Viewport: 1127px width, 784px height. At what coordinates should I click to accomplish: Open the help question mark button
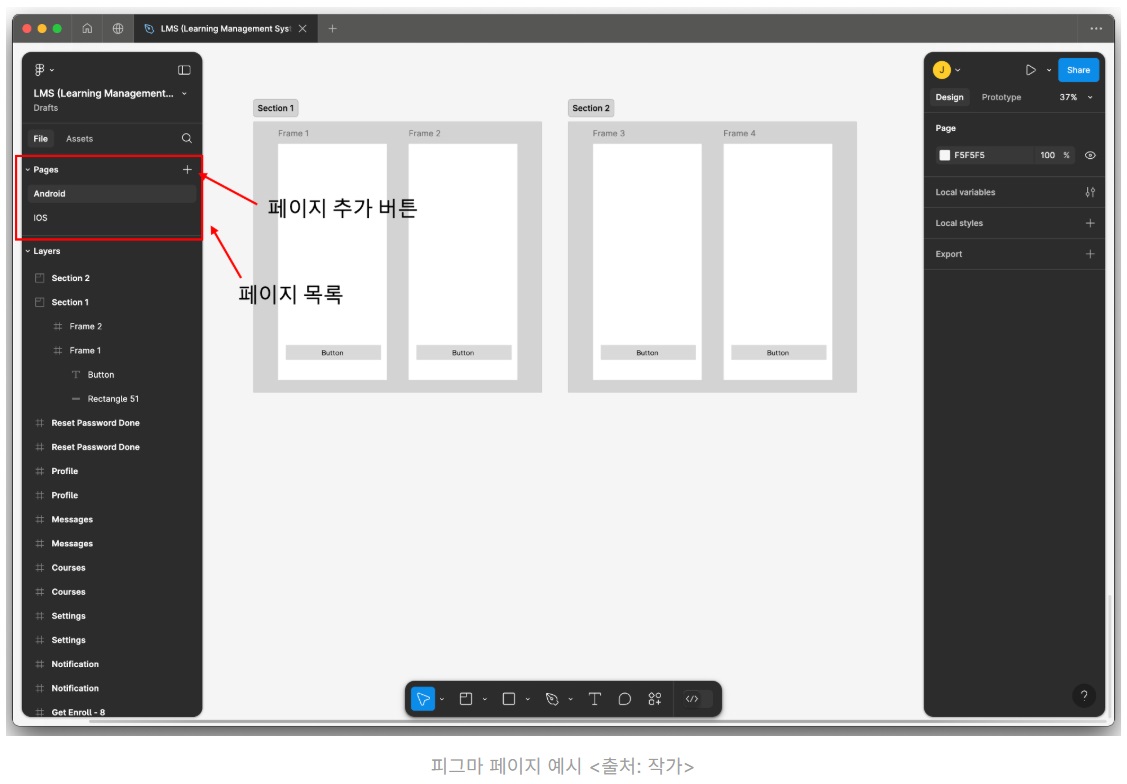(x=1084, y=695)
